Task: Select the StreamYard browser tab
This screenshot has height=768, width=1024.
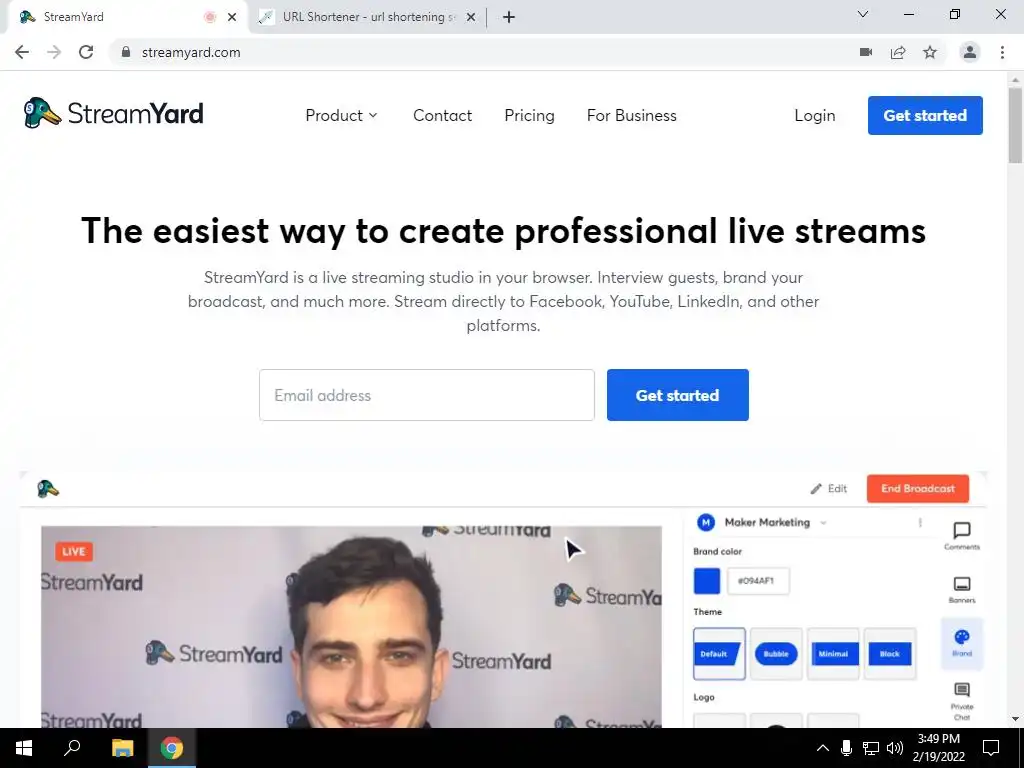Action: point(127,17)
